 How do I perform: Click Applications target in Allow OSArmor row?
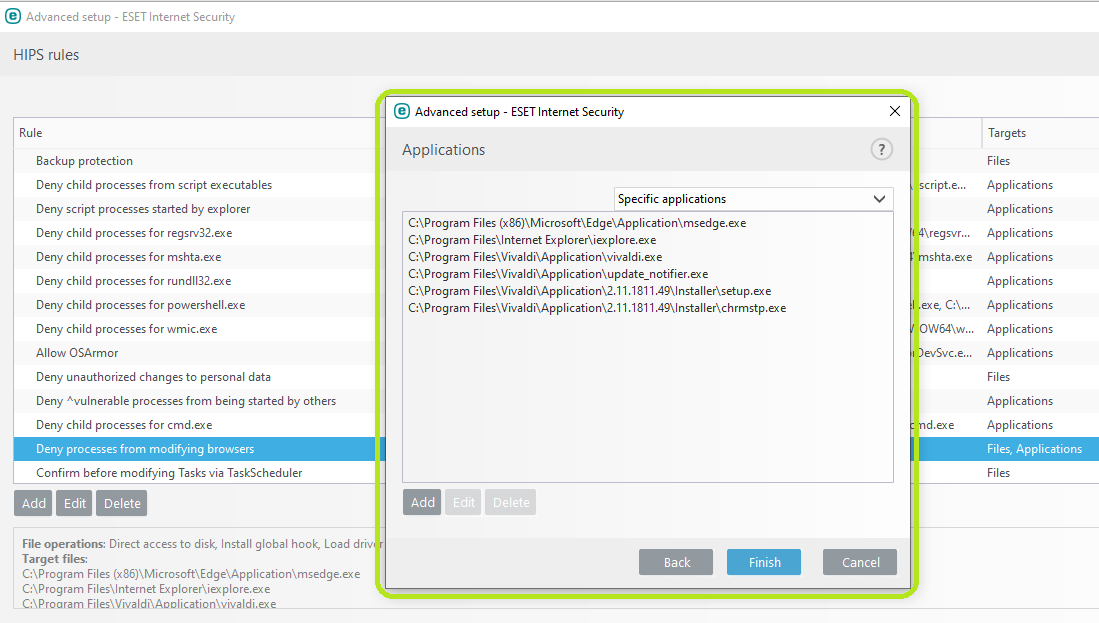pos(1020,353)
